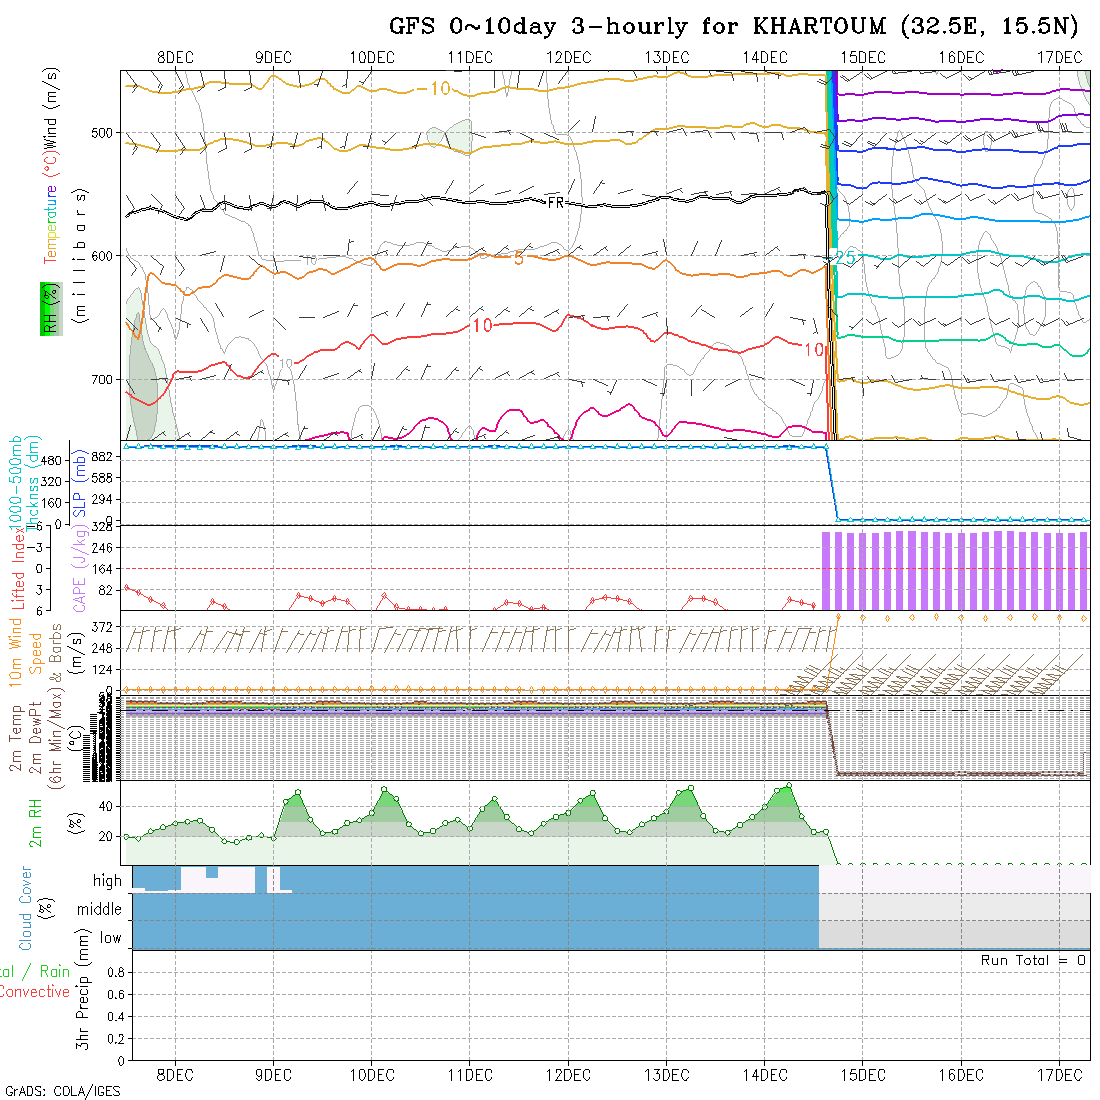Click the 'high' cloud level row label
1100x1100 pixels.
107,881
